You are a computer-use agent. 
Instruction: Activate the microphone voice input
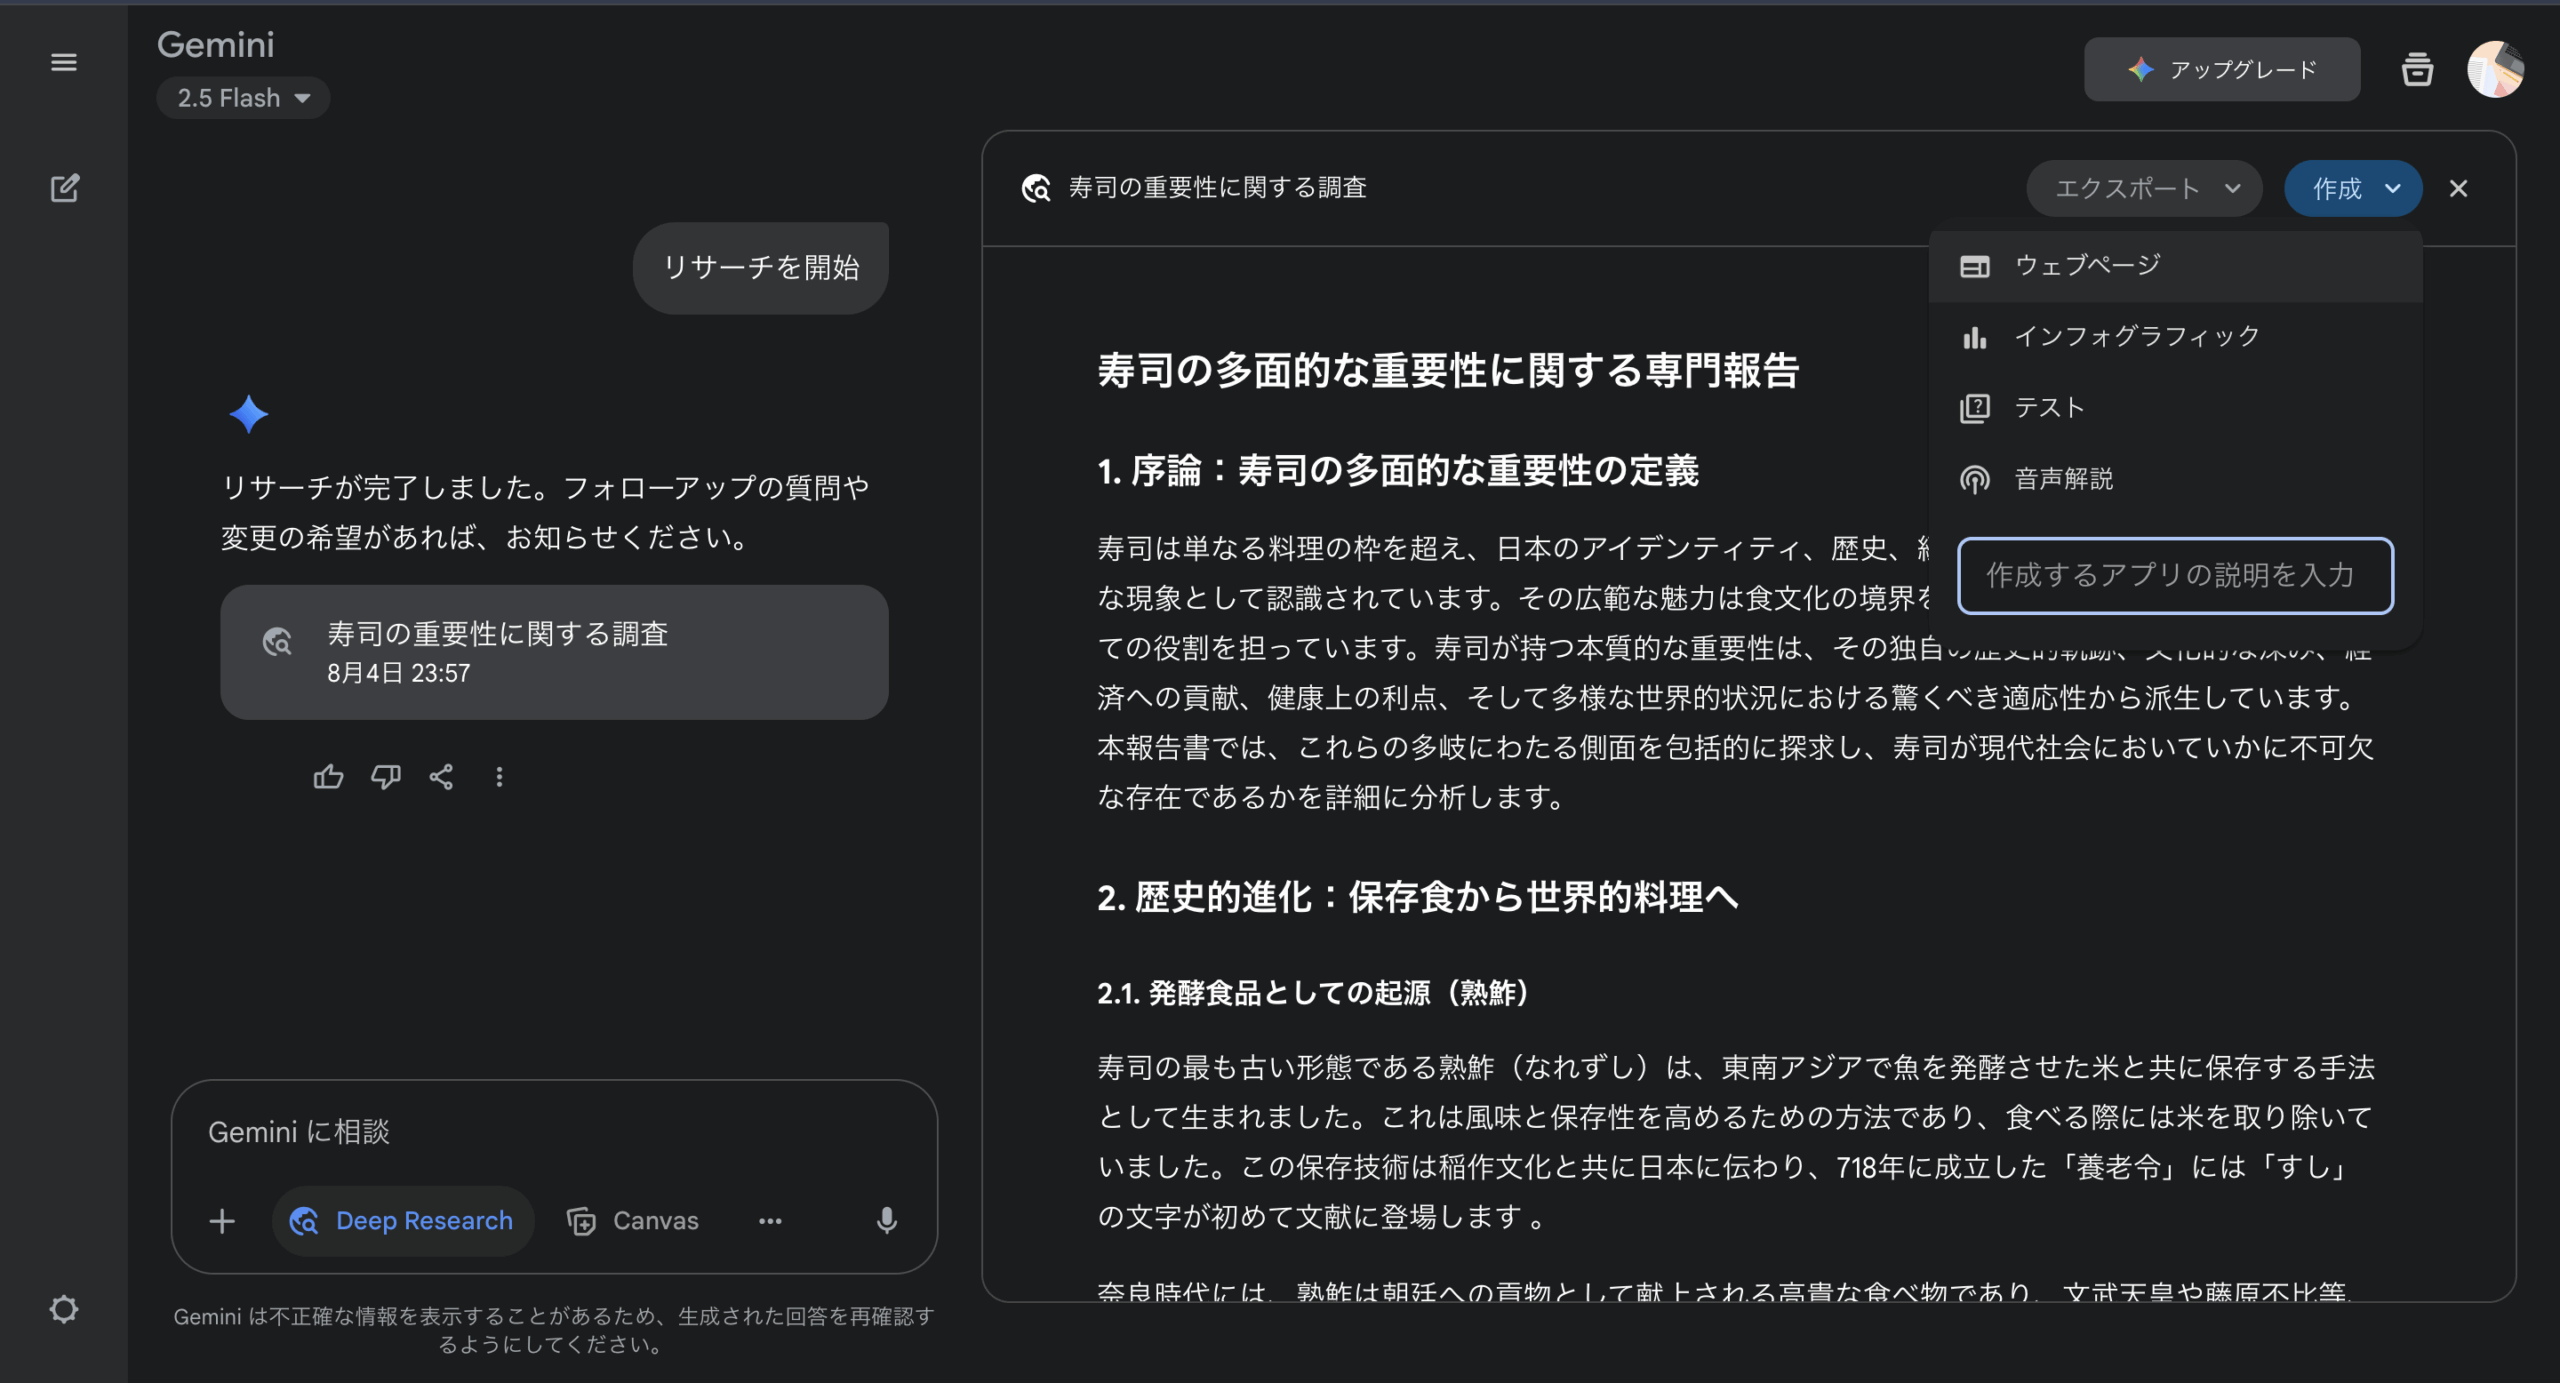point(886,1221)
